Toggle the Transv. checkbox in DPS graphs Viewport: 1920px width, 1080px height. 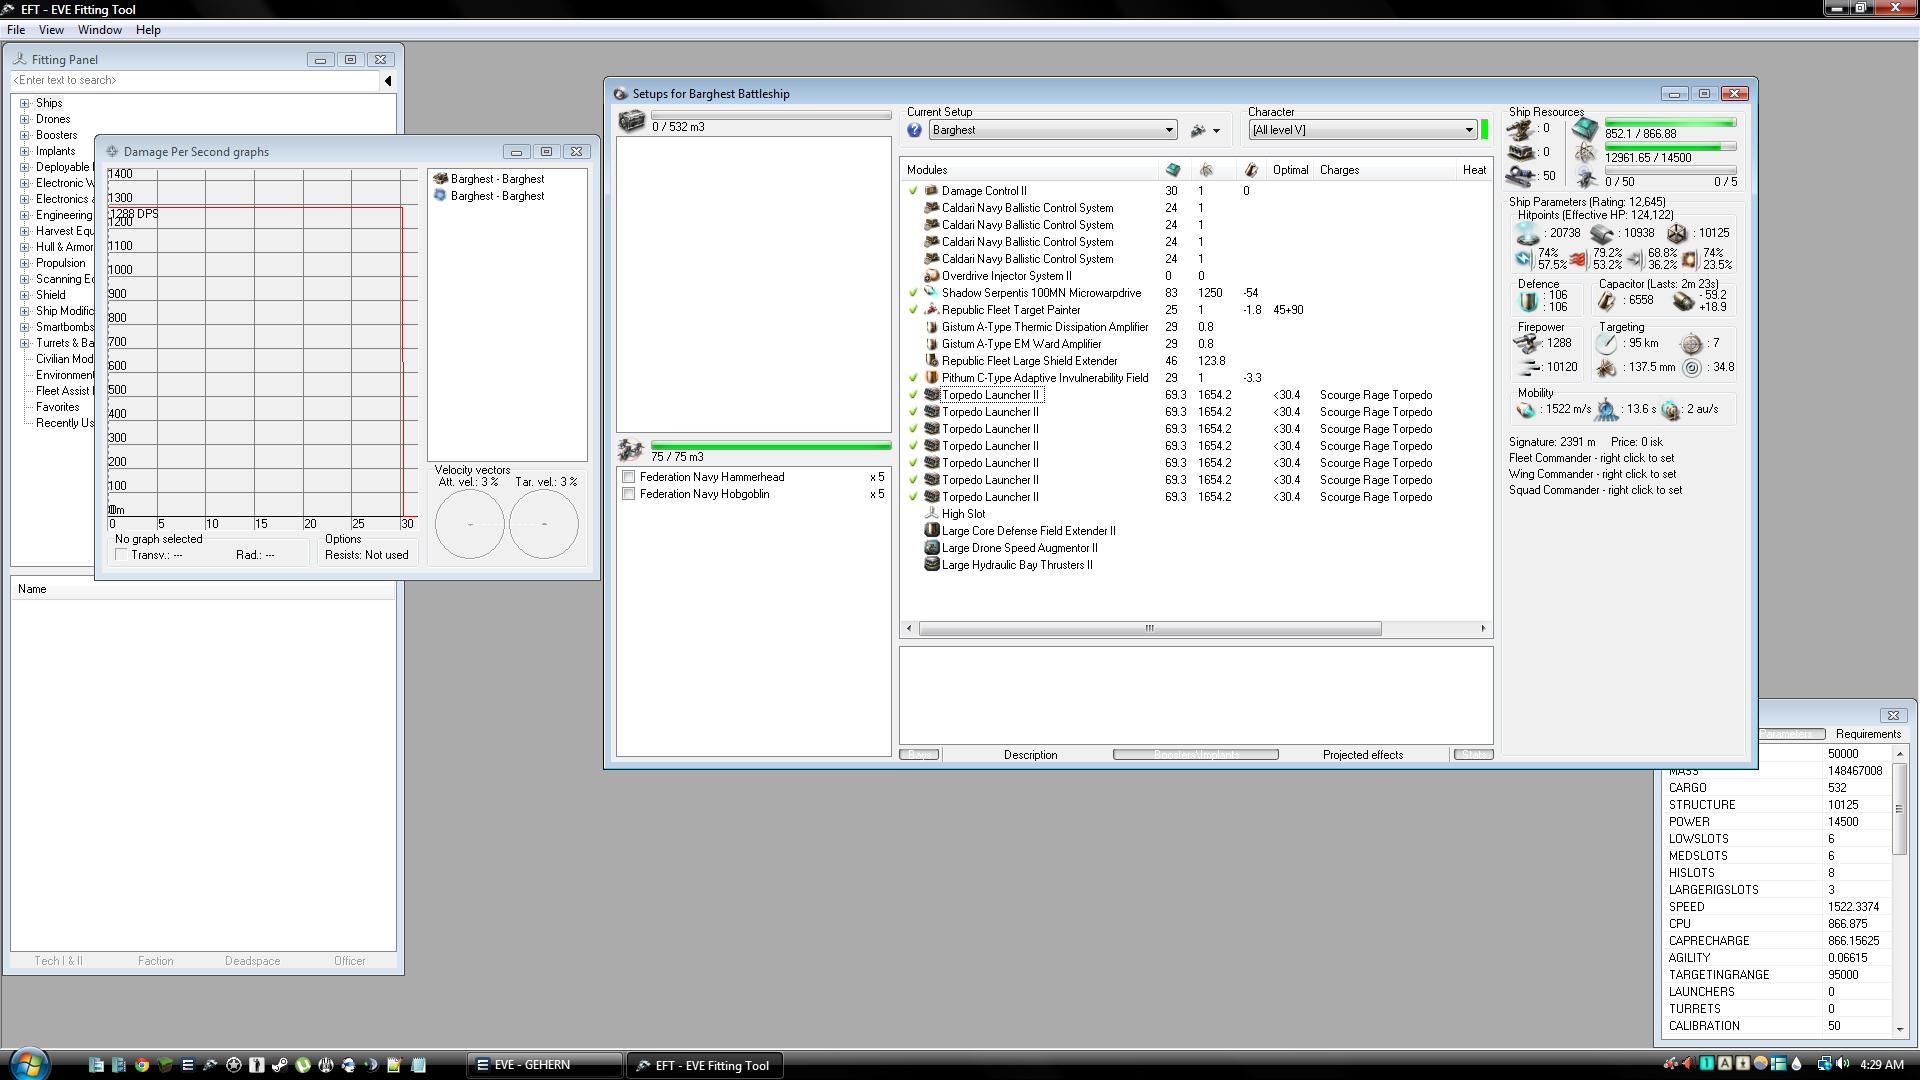click(122, 555)
